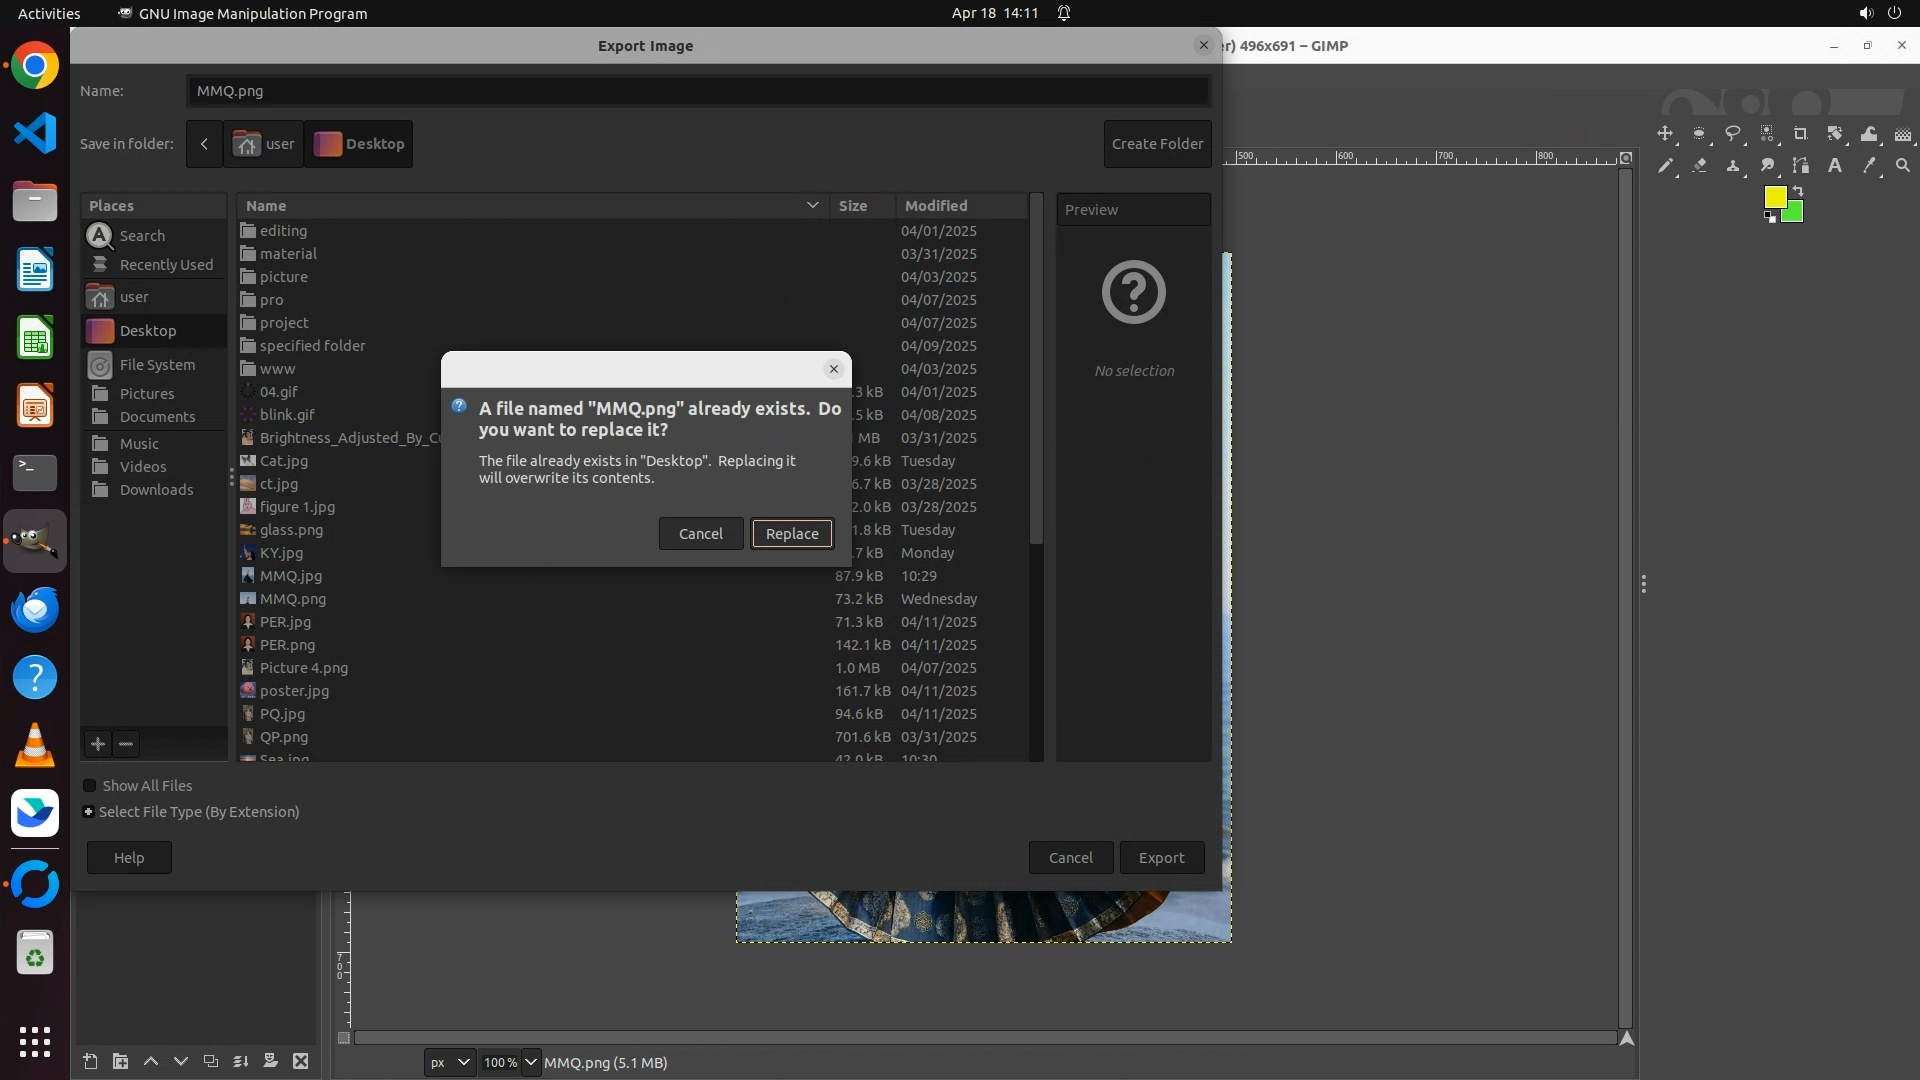Enable the Show All Files checkbox
Image resolution: width=1920 pixels, height=1080 pixels.
90,786
